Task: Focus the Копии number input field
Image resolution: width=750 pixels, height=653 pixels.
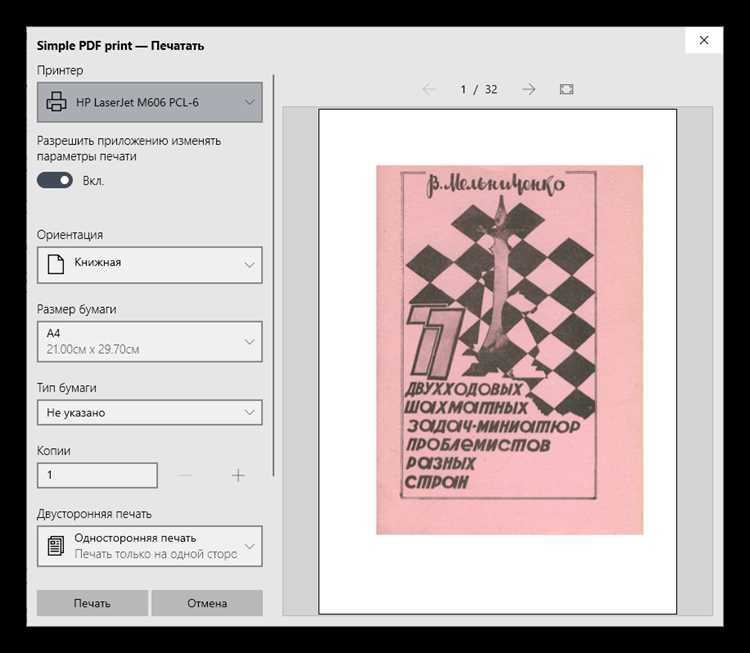Action: coord(97,475)
